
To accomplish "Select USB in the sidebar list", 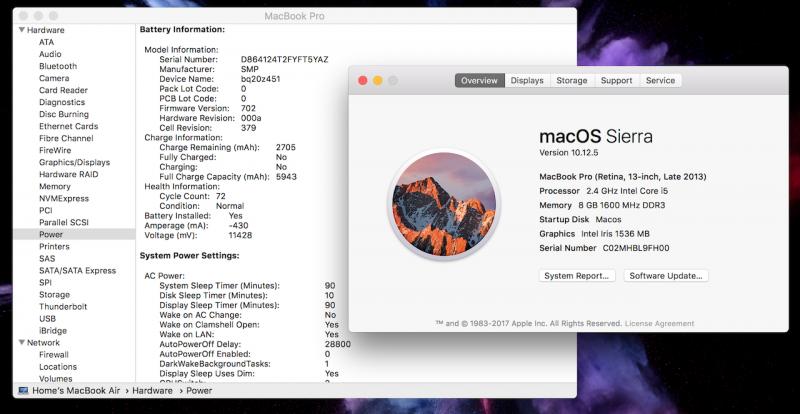I will (47, 318).
